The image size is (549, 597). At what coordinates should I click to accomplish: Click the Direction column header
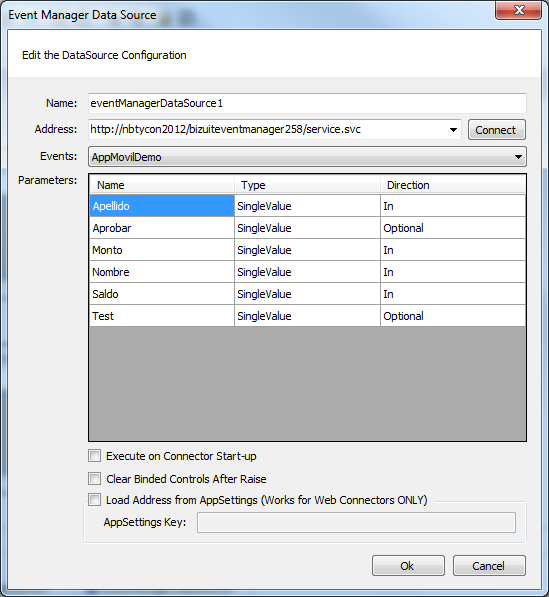tap(453, 185)
